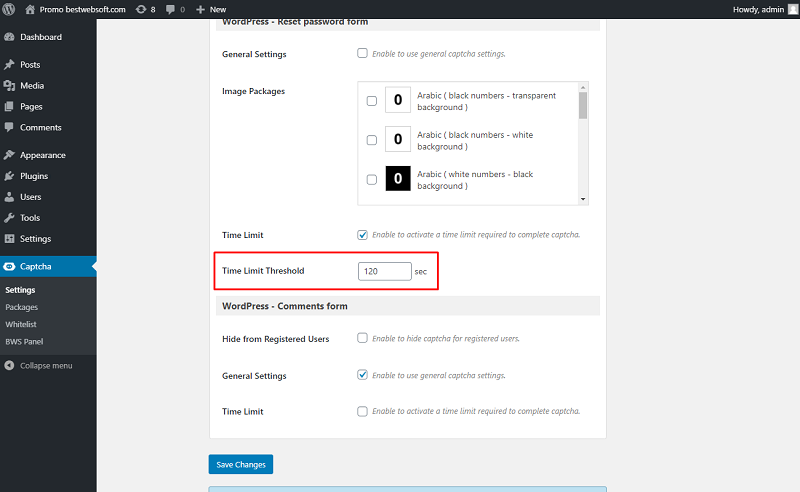Open the updates icon showing 8
The width and height of the screenshot is (800, 492).
(141, 9)
